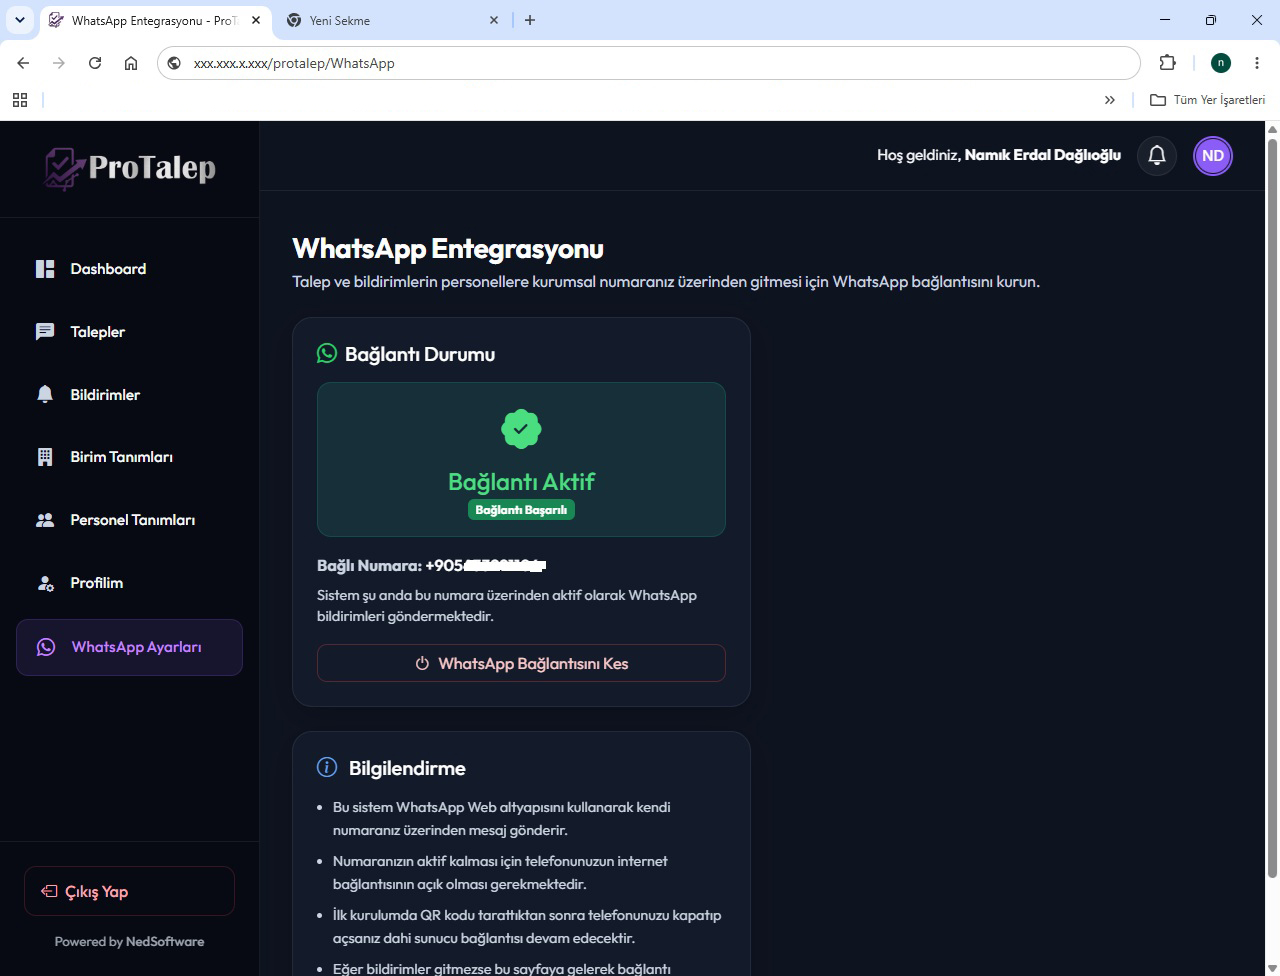Open the Chrome three-dot menu
This screenshot has width=1280, height=976.
(1257, 63)
